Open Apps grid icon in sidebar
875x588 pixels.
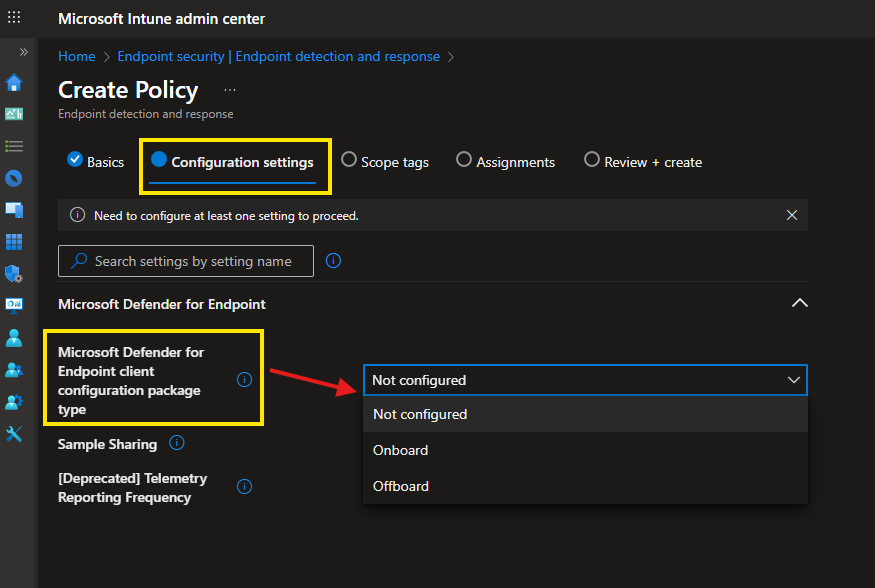[x=14, y=242]
